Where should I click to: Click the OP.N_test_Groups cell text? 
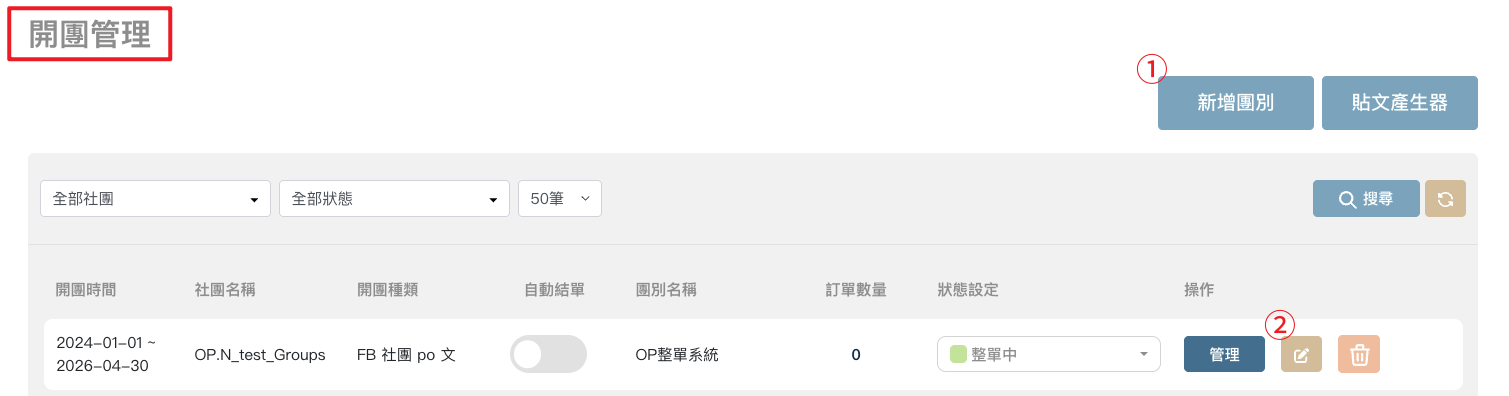(260, 354)
